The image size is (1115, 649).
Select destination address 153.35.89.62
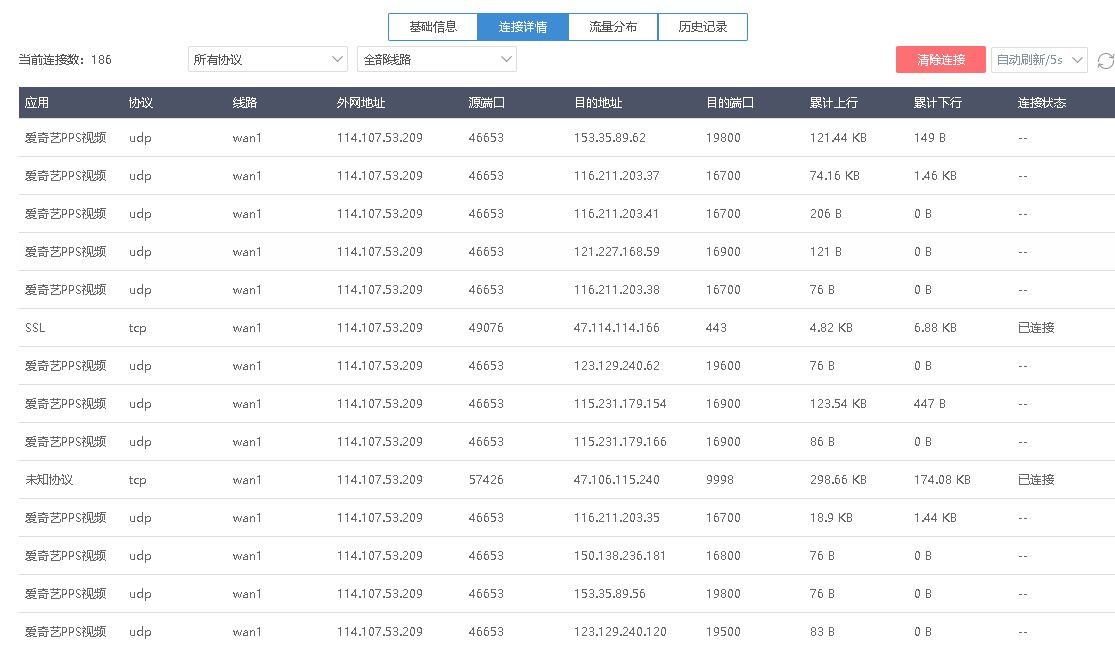tap(609, 137)
